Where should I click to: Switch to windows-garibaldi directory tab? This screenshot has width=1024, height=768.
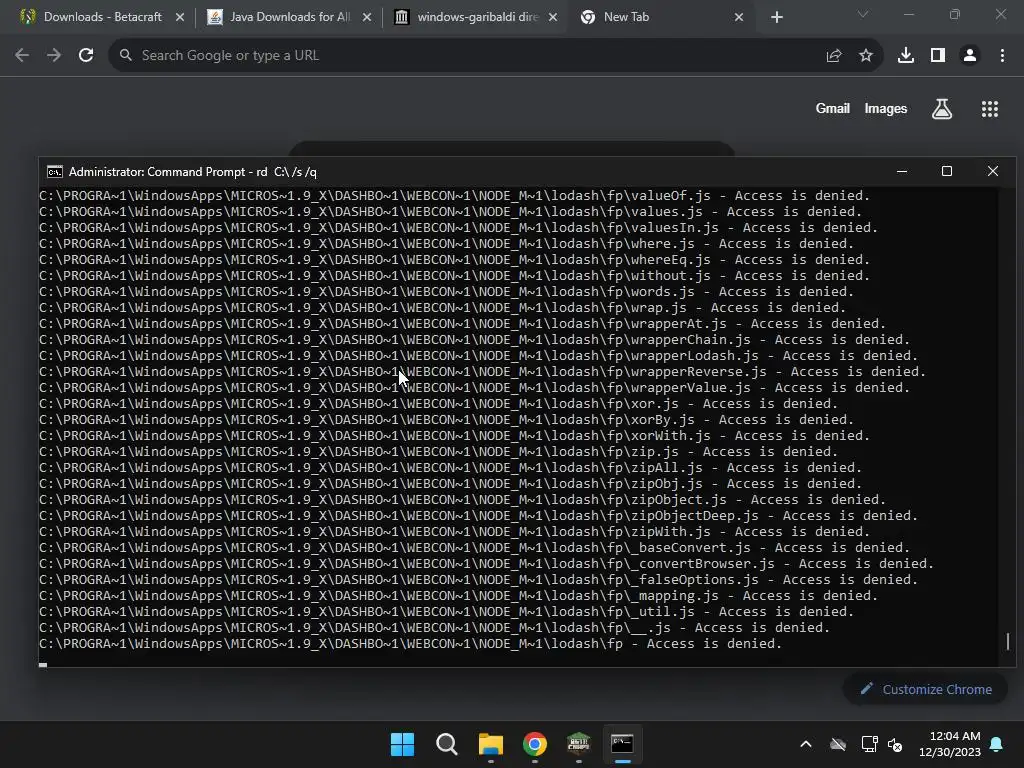(x=476, y=17)
